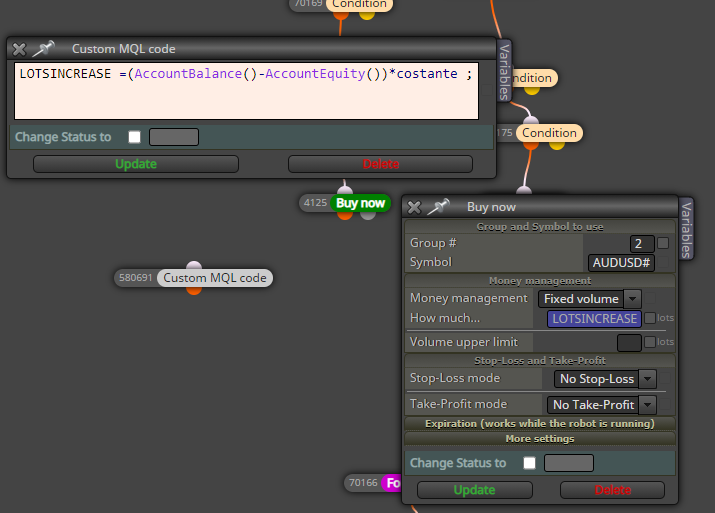Collapse Stop-Loss and Take-Profit section
The width and height of the screenshot is (715, 513).
pos(540,361)
